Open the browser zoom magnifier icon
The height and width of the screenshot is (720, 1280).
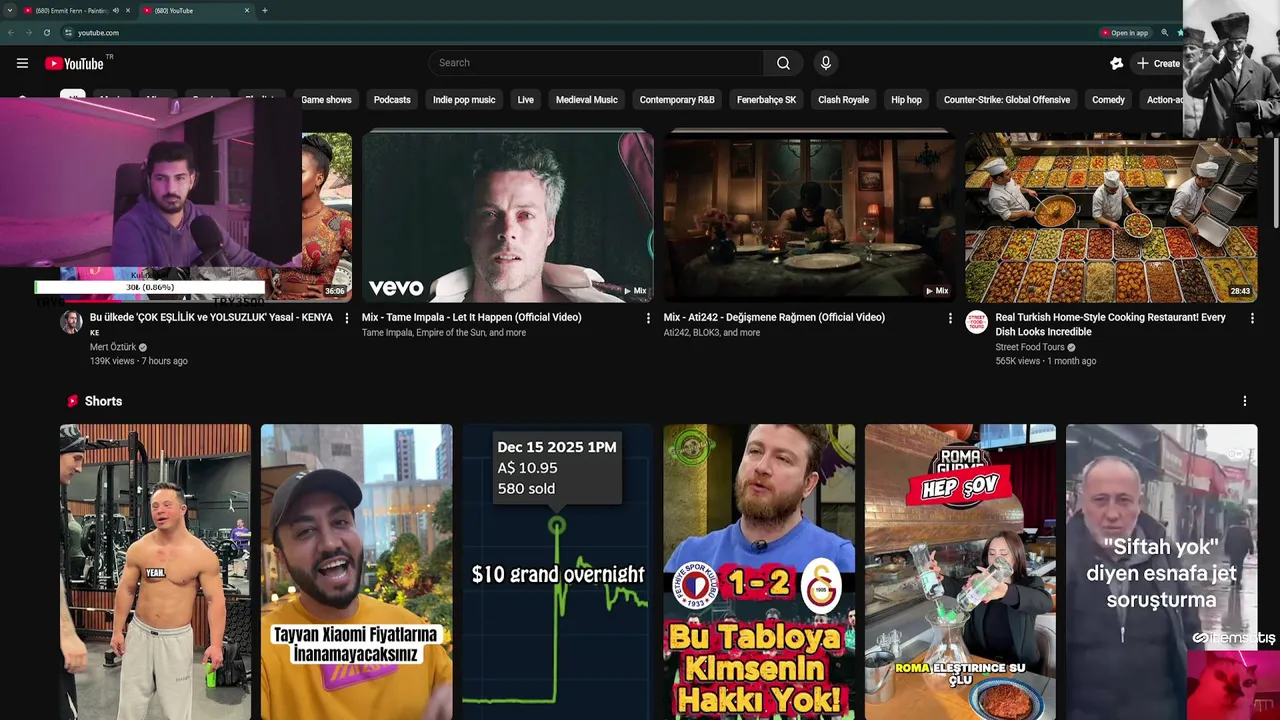pyautogui.click(x=1164, y=32)
